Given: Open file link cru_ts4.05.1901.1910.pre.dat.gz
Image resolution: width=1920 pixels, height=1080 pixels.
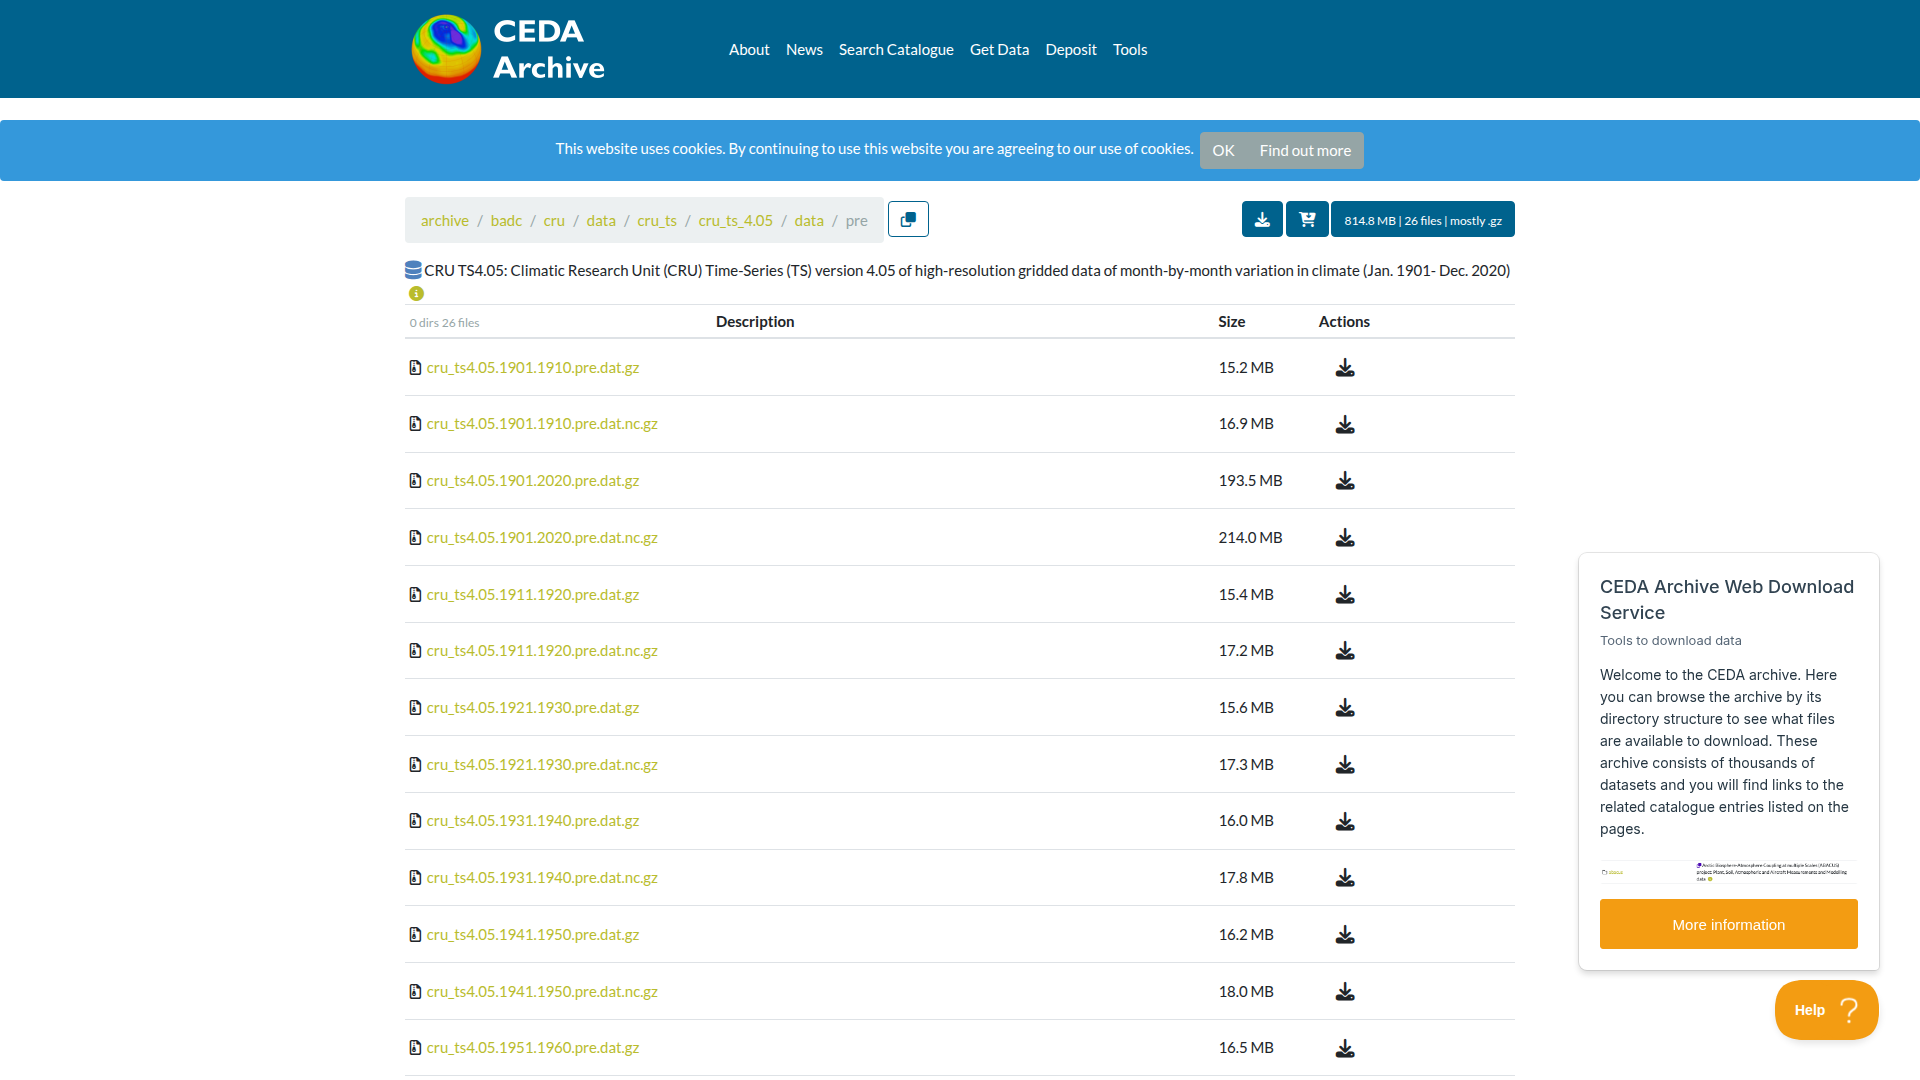Looking at the screenshot, I should coord(533,367).
